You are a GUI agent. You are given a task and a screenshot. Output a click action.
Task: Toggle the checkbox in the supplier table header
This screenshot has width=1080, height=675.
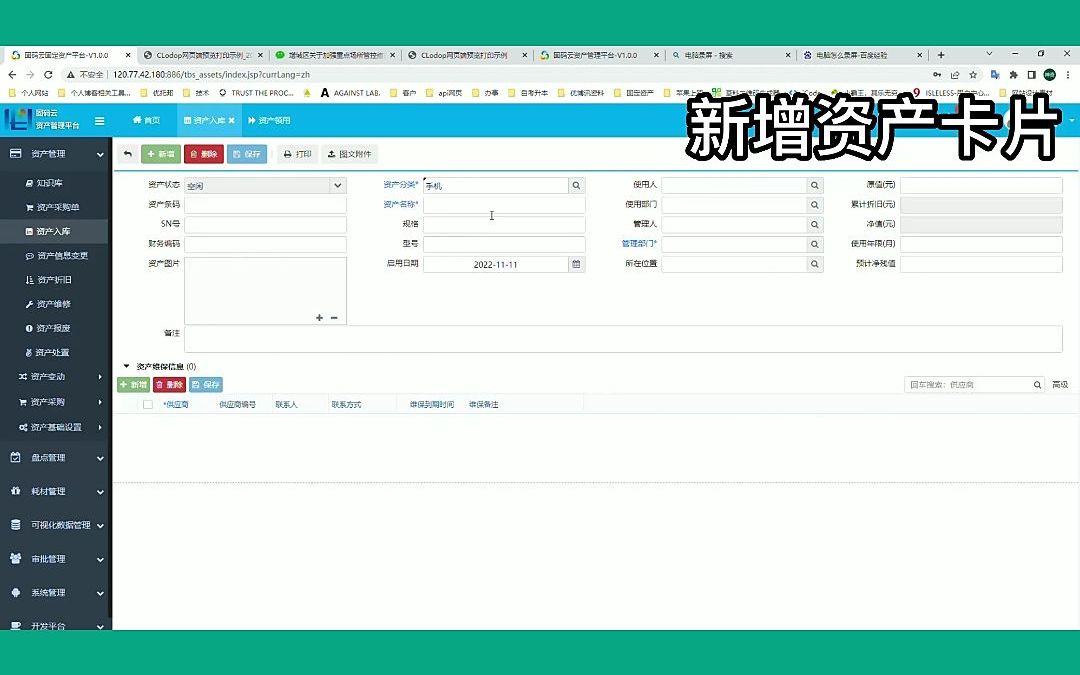[x=148, y=404]
